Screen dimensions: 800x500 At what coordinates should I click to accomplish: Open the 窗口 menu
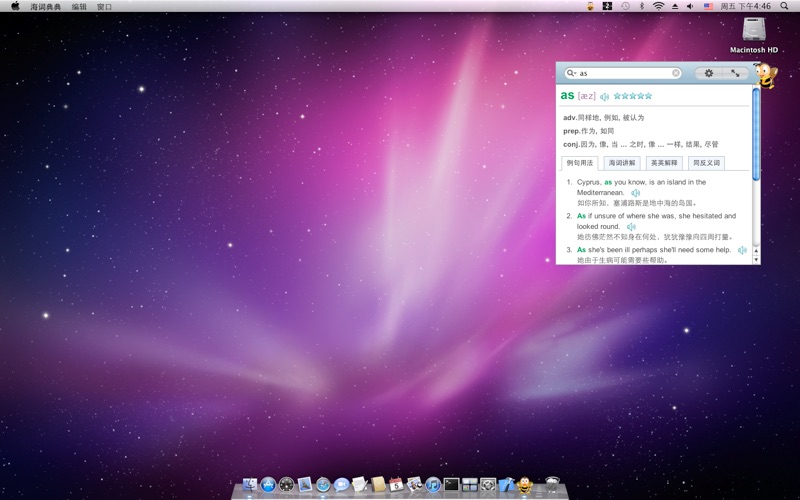104,7
